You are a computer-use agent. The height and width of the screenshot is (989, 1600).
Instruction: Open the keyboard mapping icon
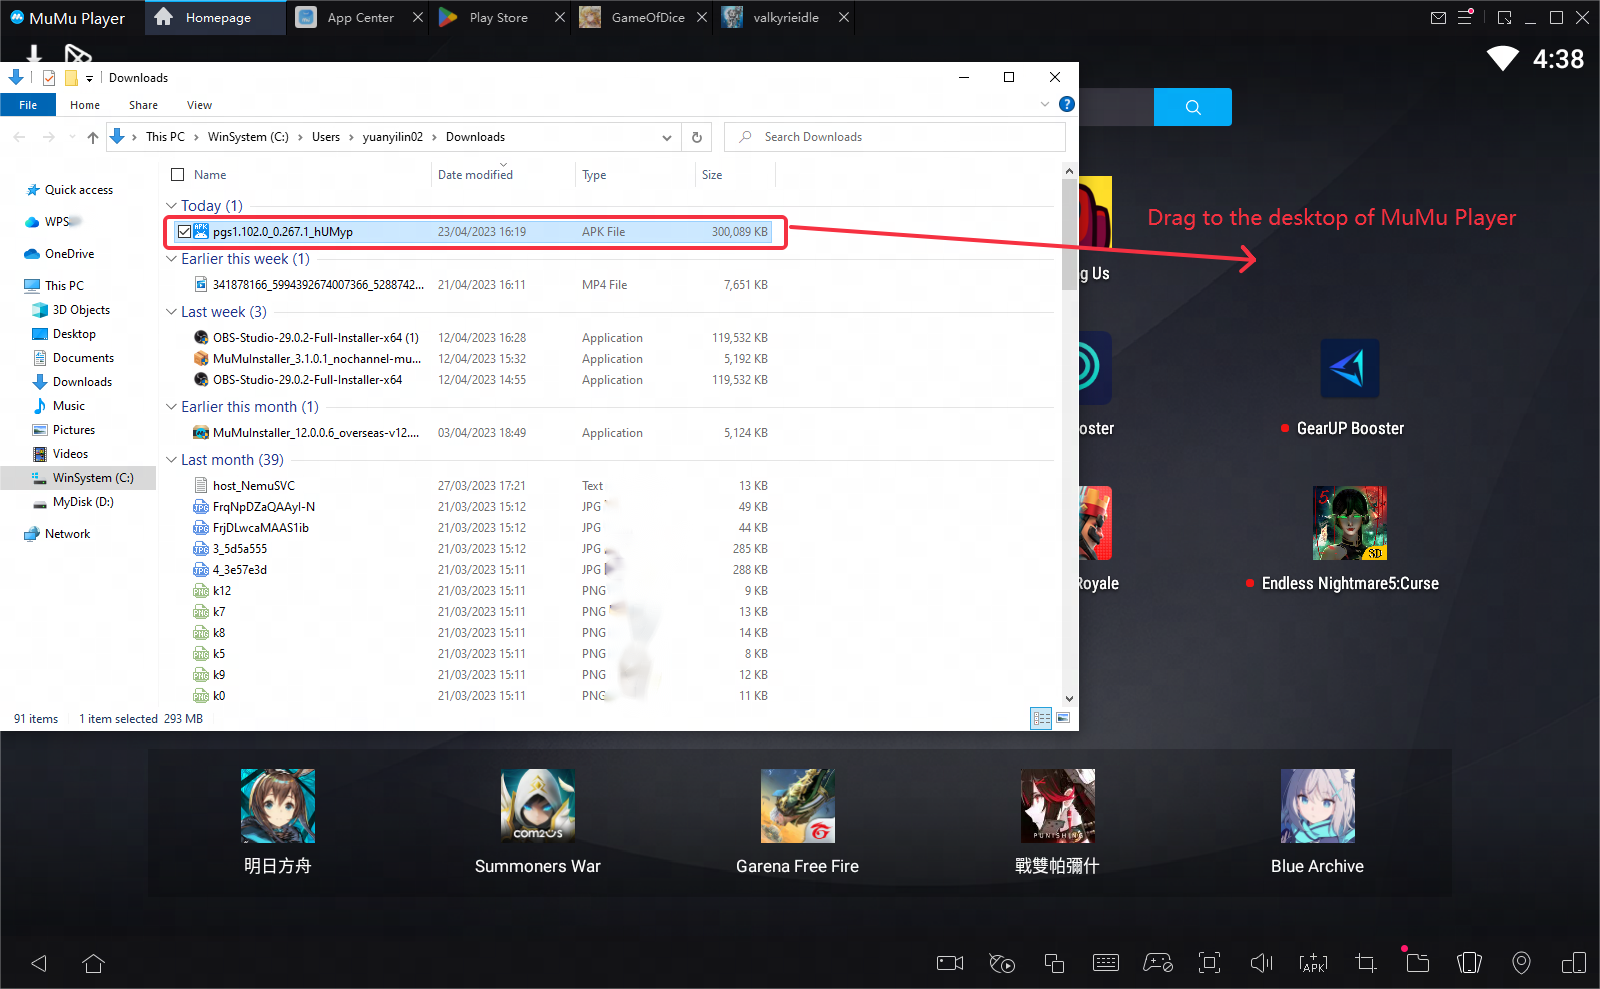[1106, 963]
